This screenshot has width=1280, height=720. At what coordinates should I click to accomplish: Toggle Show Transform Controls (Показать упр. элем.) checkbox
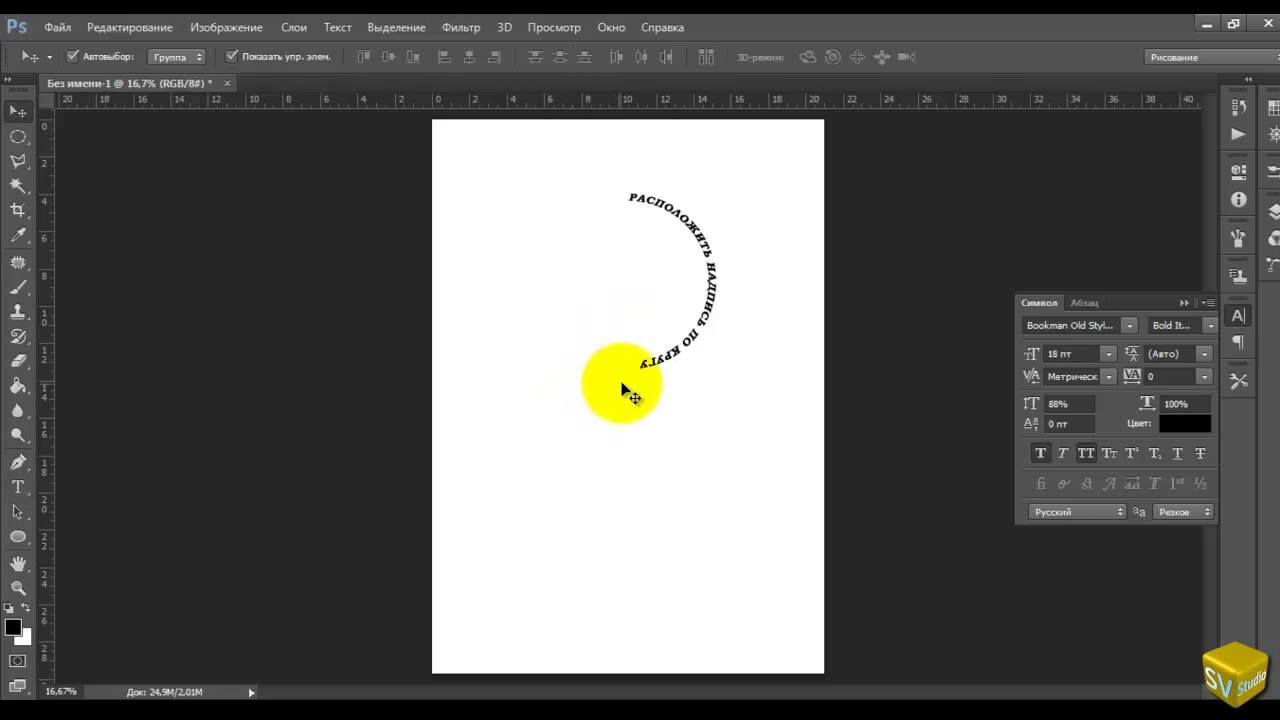click(x=232, y=57)
